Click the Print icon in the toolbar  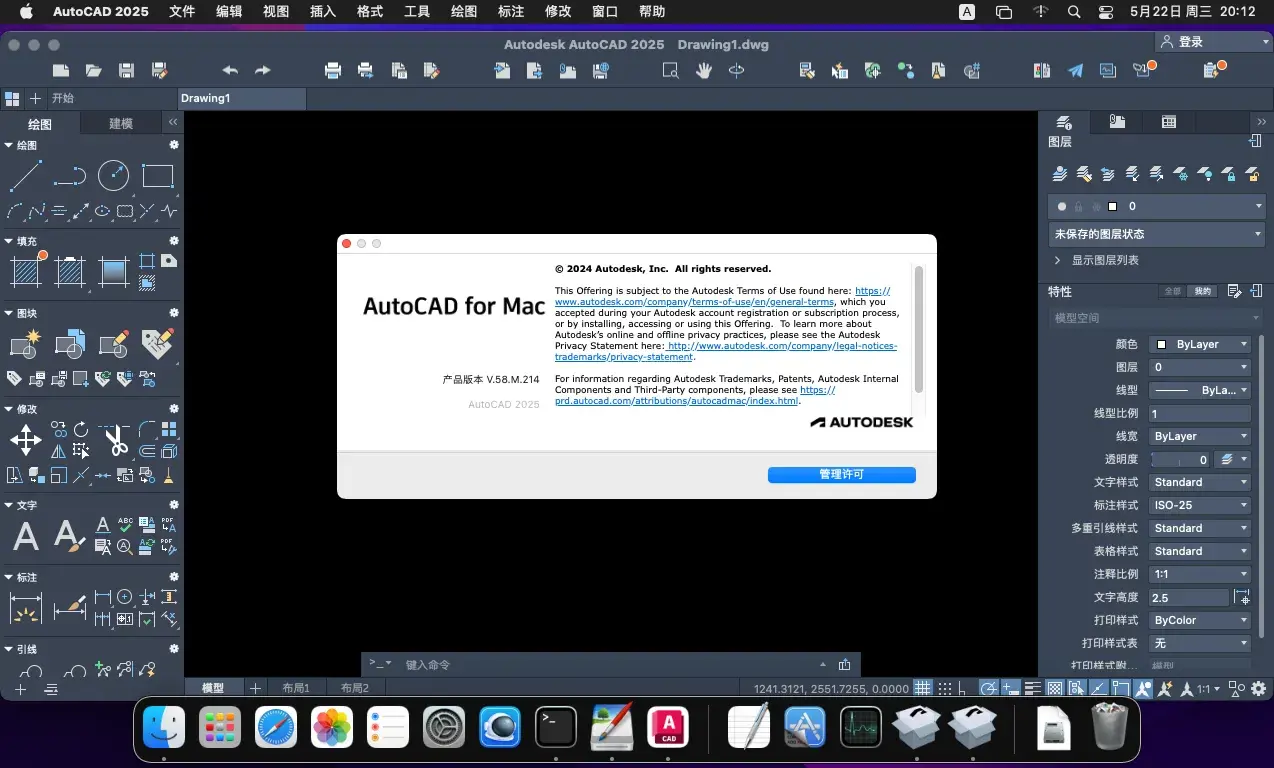(x=333, y=70)
